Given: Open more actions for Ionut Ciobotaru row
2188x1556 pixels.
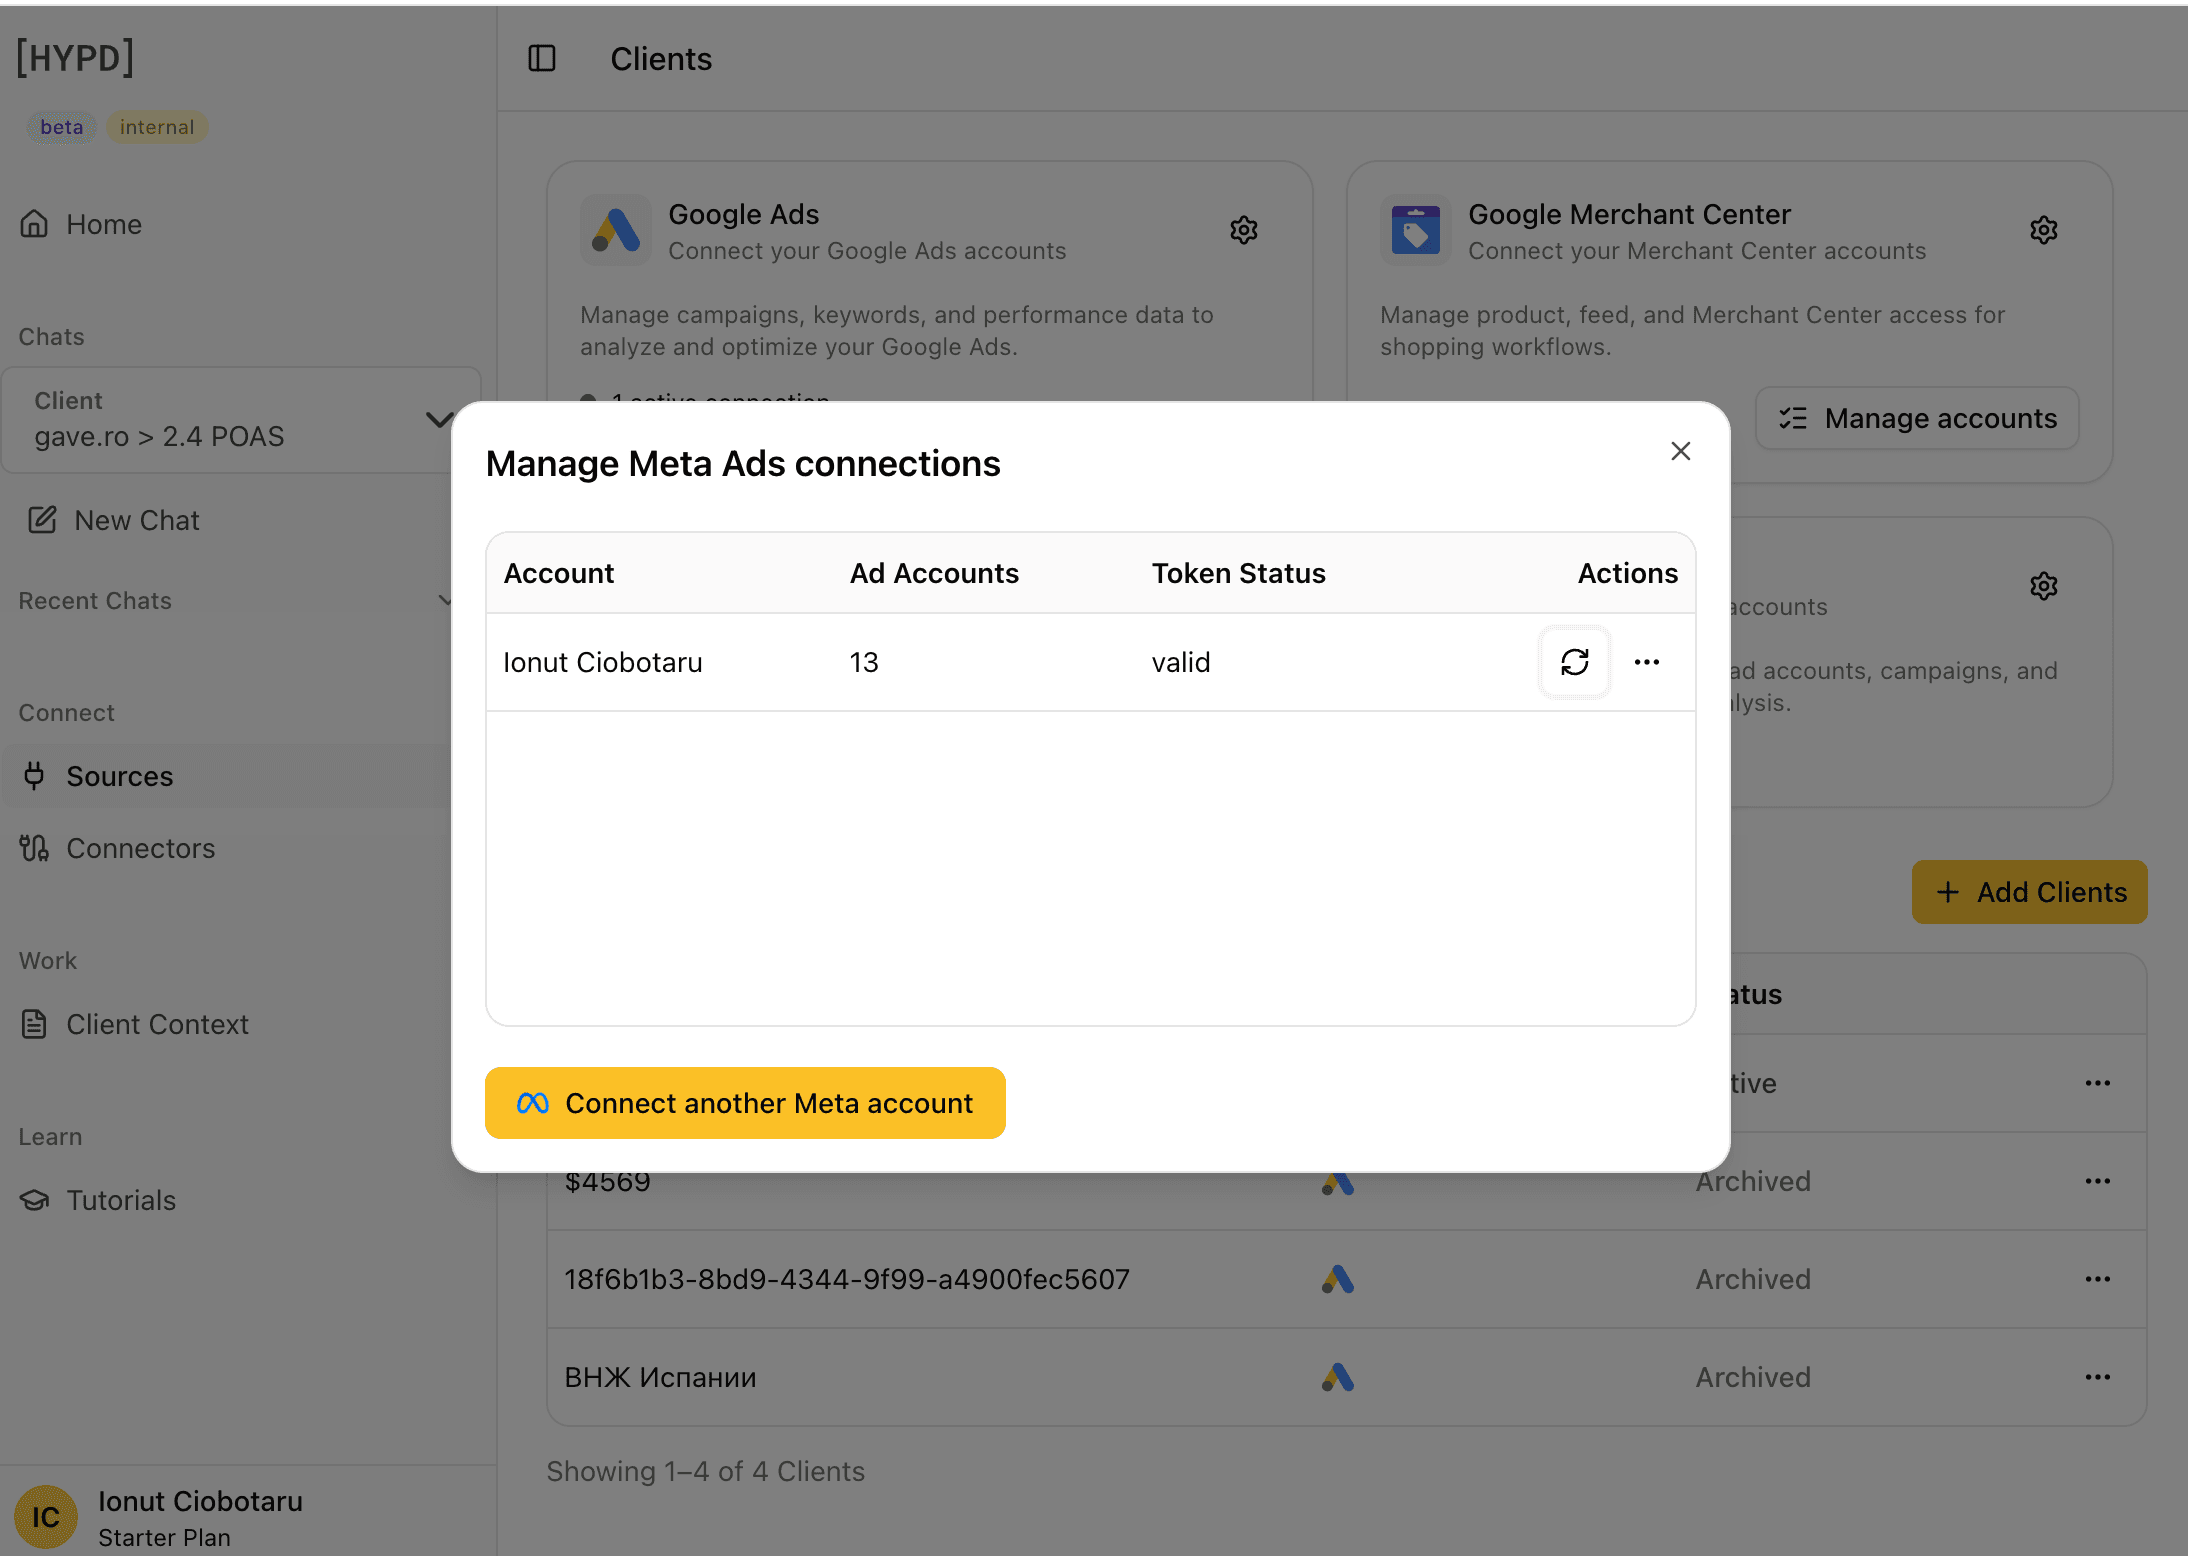Looking at the screenshot, I should coord(1647,662).
